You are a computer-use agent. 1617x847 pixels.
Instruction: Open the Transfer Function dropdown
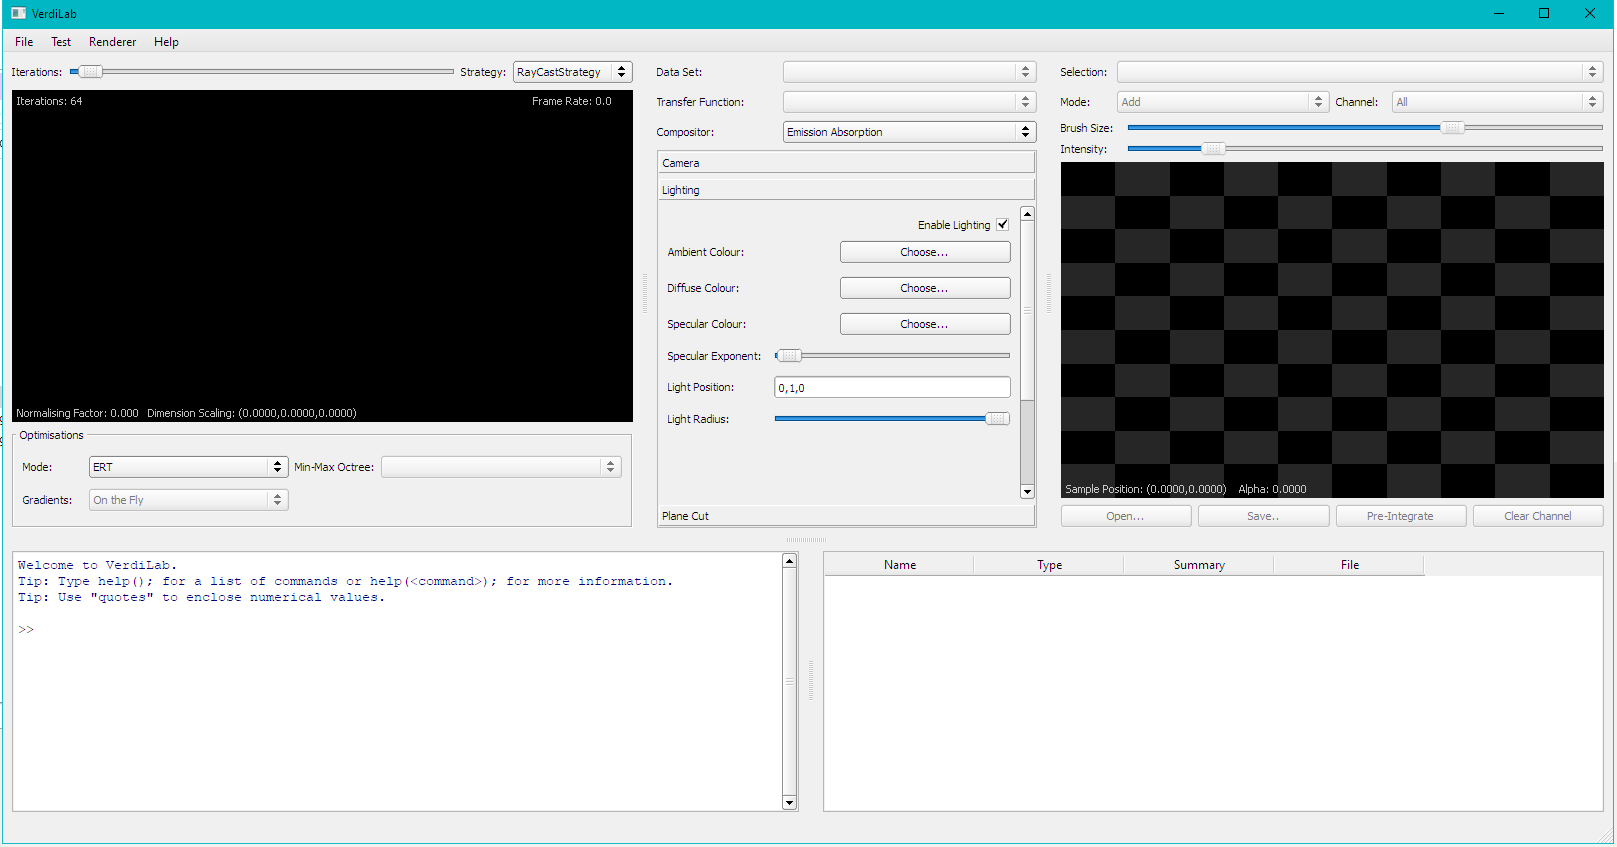pyautogui.click(x=909, y=102)
